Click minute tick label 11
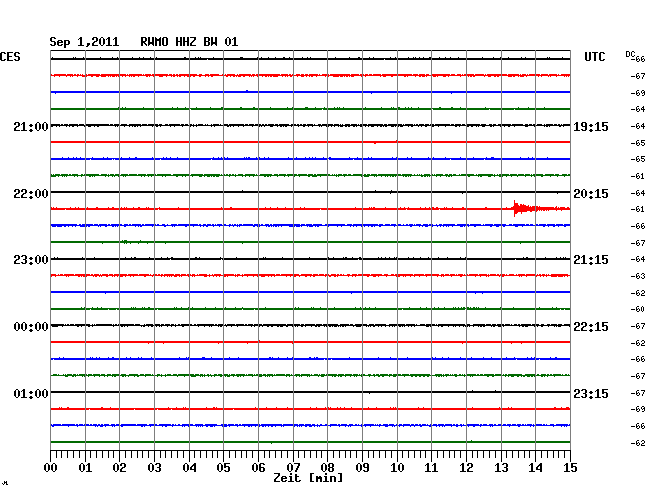Screen dimensions: 650x494 [x=431, y=468]
